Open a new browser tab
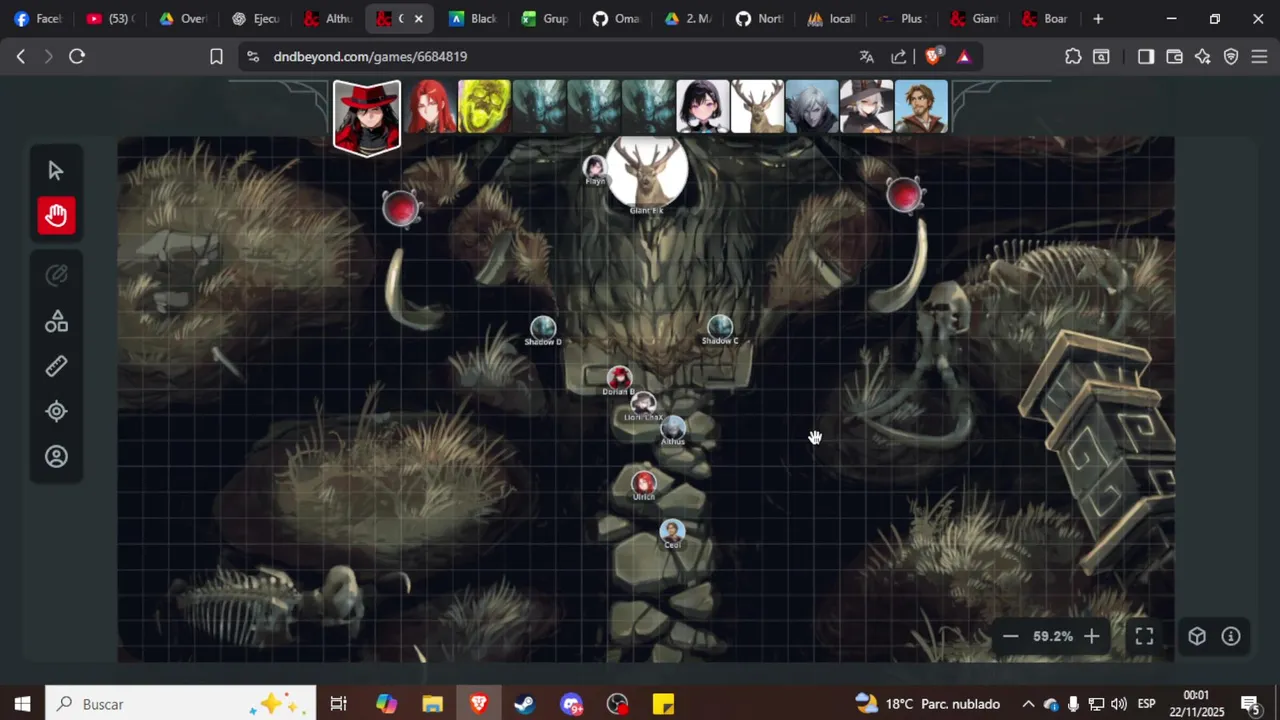The height and width of the screenshot is (720, 1280). (1098, 19)
